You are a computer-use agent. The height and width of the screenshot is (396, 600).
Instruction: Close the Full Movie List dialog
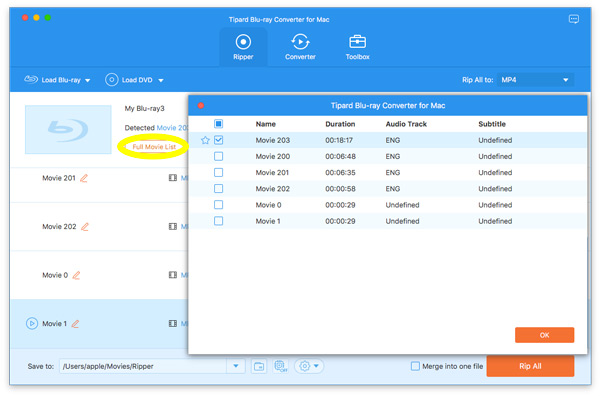click(201, 106)
